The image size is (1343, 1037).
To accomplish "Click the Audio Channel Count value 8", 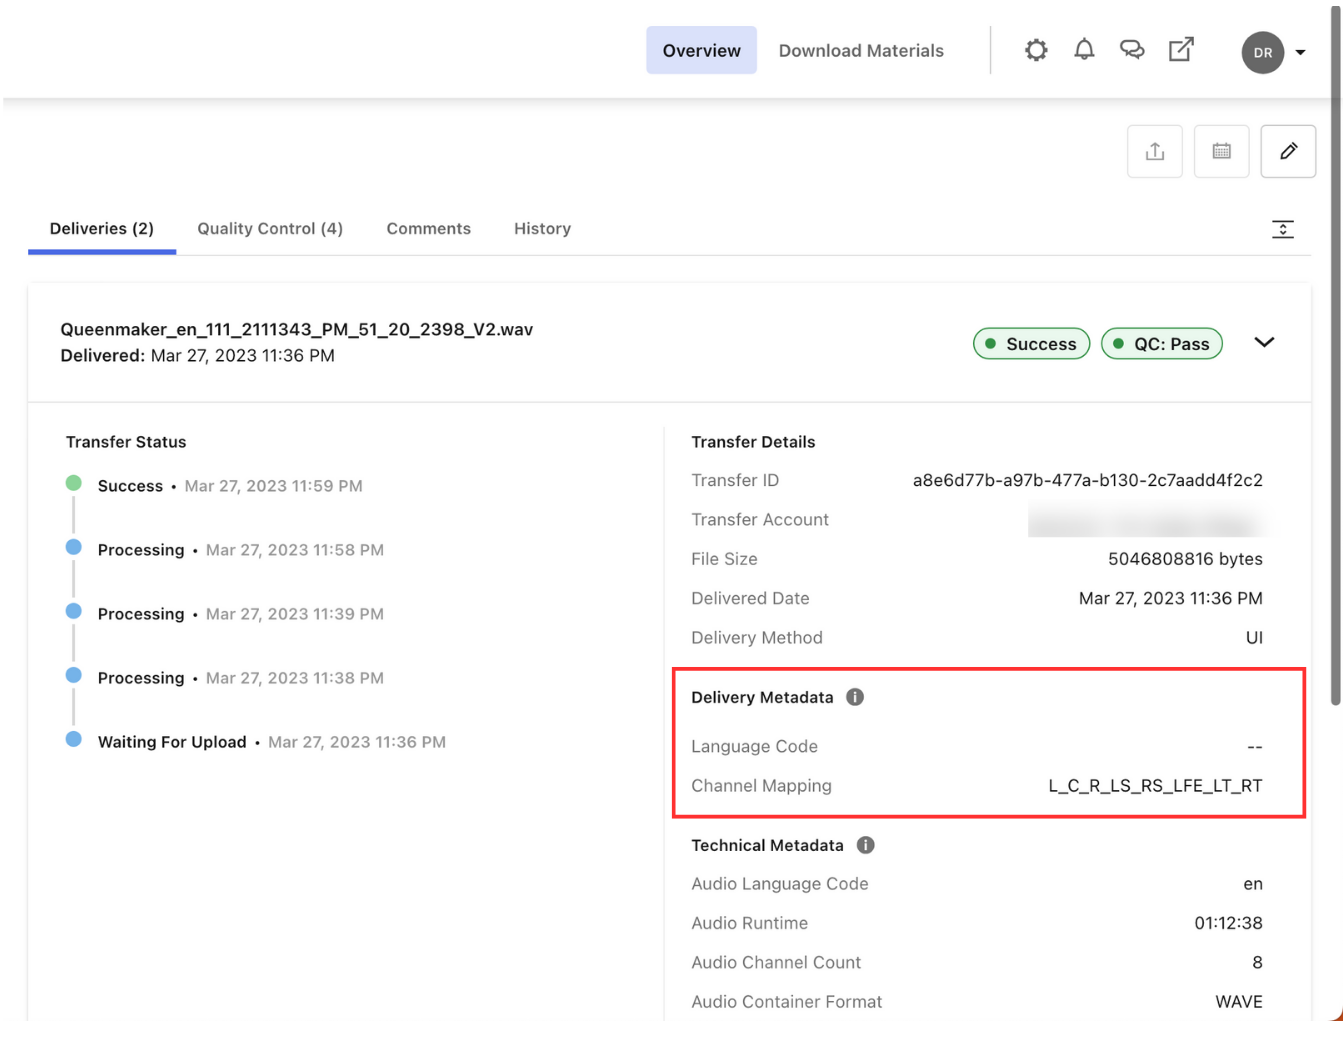I will [1257, 962].
